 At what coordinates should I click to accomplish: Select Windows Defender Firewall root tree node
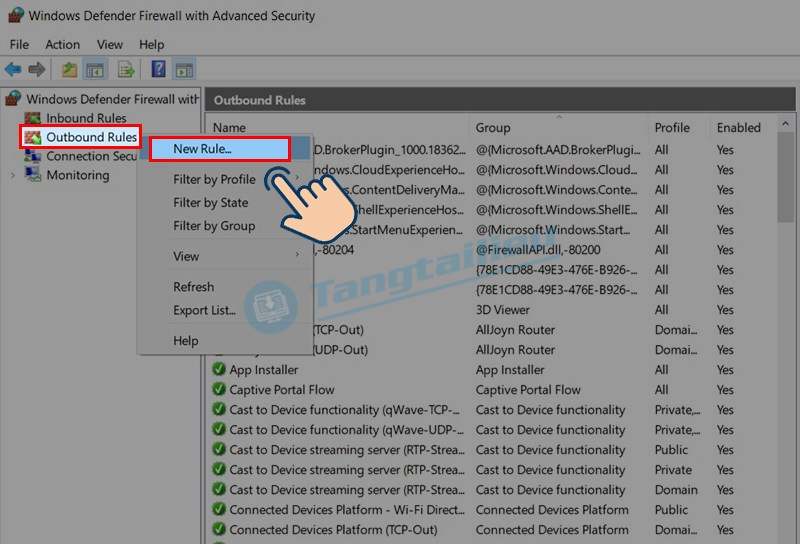click(x=113, y=99)
